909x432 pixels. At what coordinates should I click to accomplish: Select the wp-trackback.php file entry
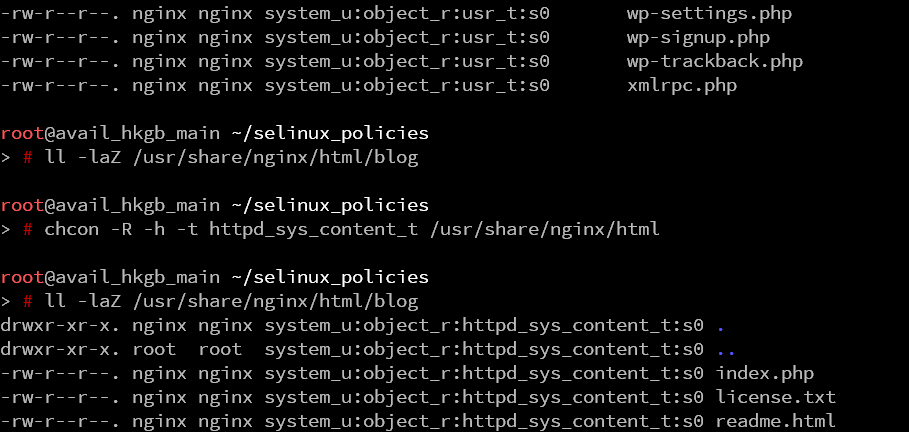coord(714,62)
